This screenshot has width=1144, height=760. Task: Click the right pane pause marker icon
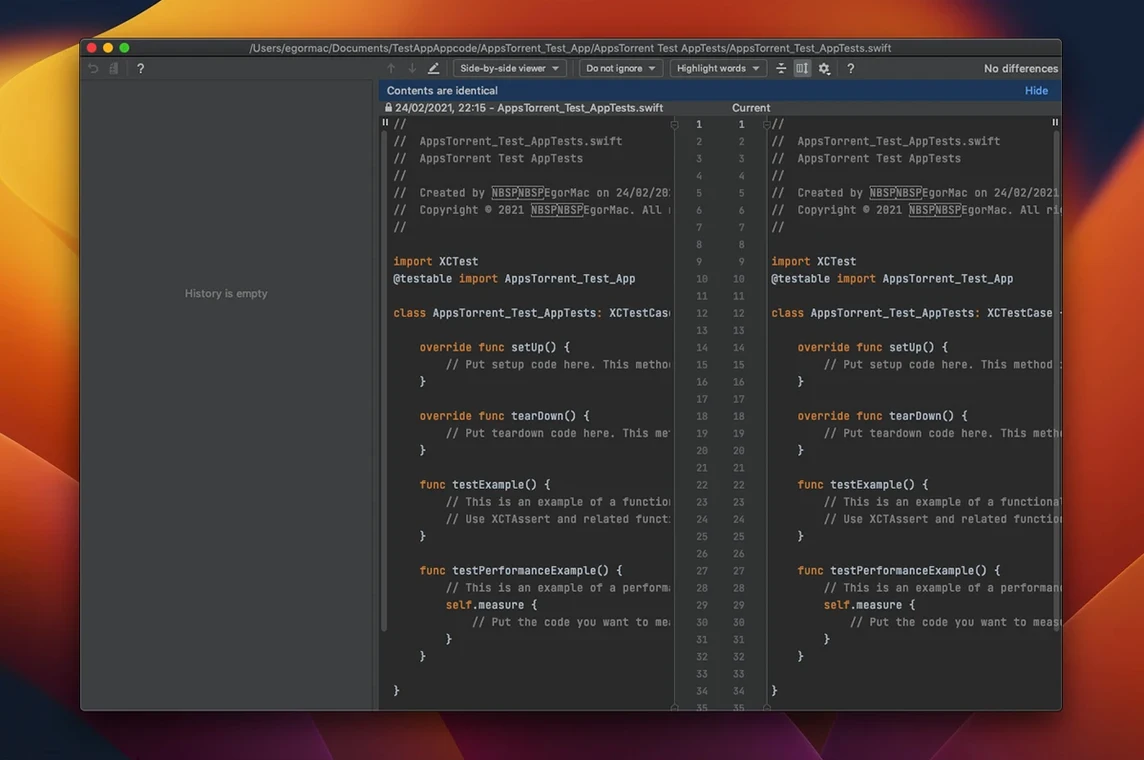[1055, 123]
